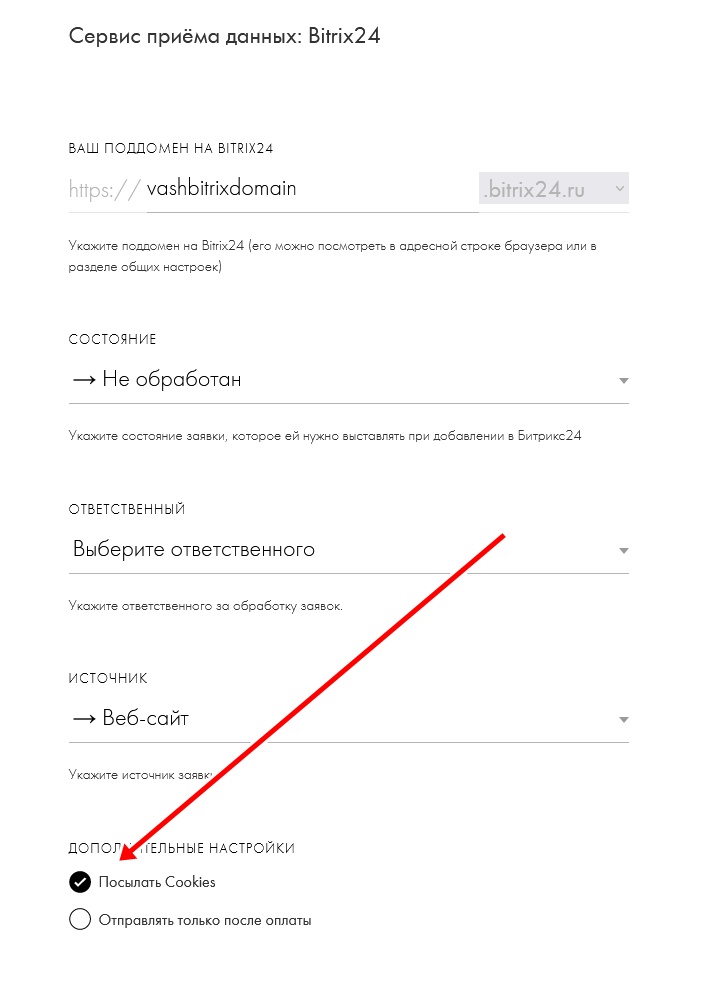
Task: Click the ВАШ ПОДДОМЕН НА BITRIX24 label
Action: coord(171,148)
